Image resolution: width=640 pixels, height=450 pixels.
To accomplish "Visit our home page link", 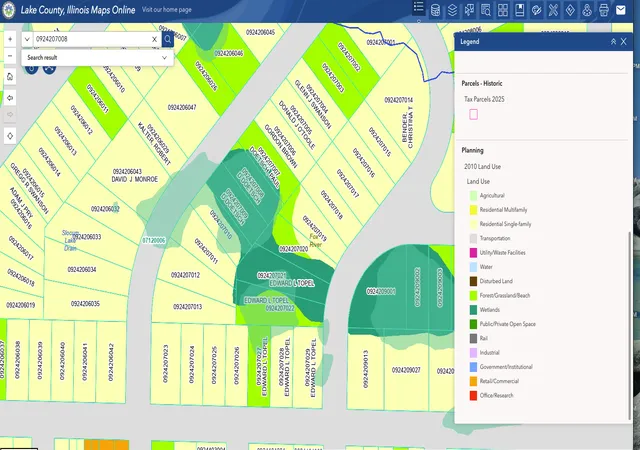I will coord(167,9).
